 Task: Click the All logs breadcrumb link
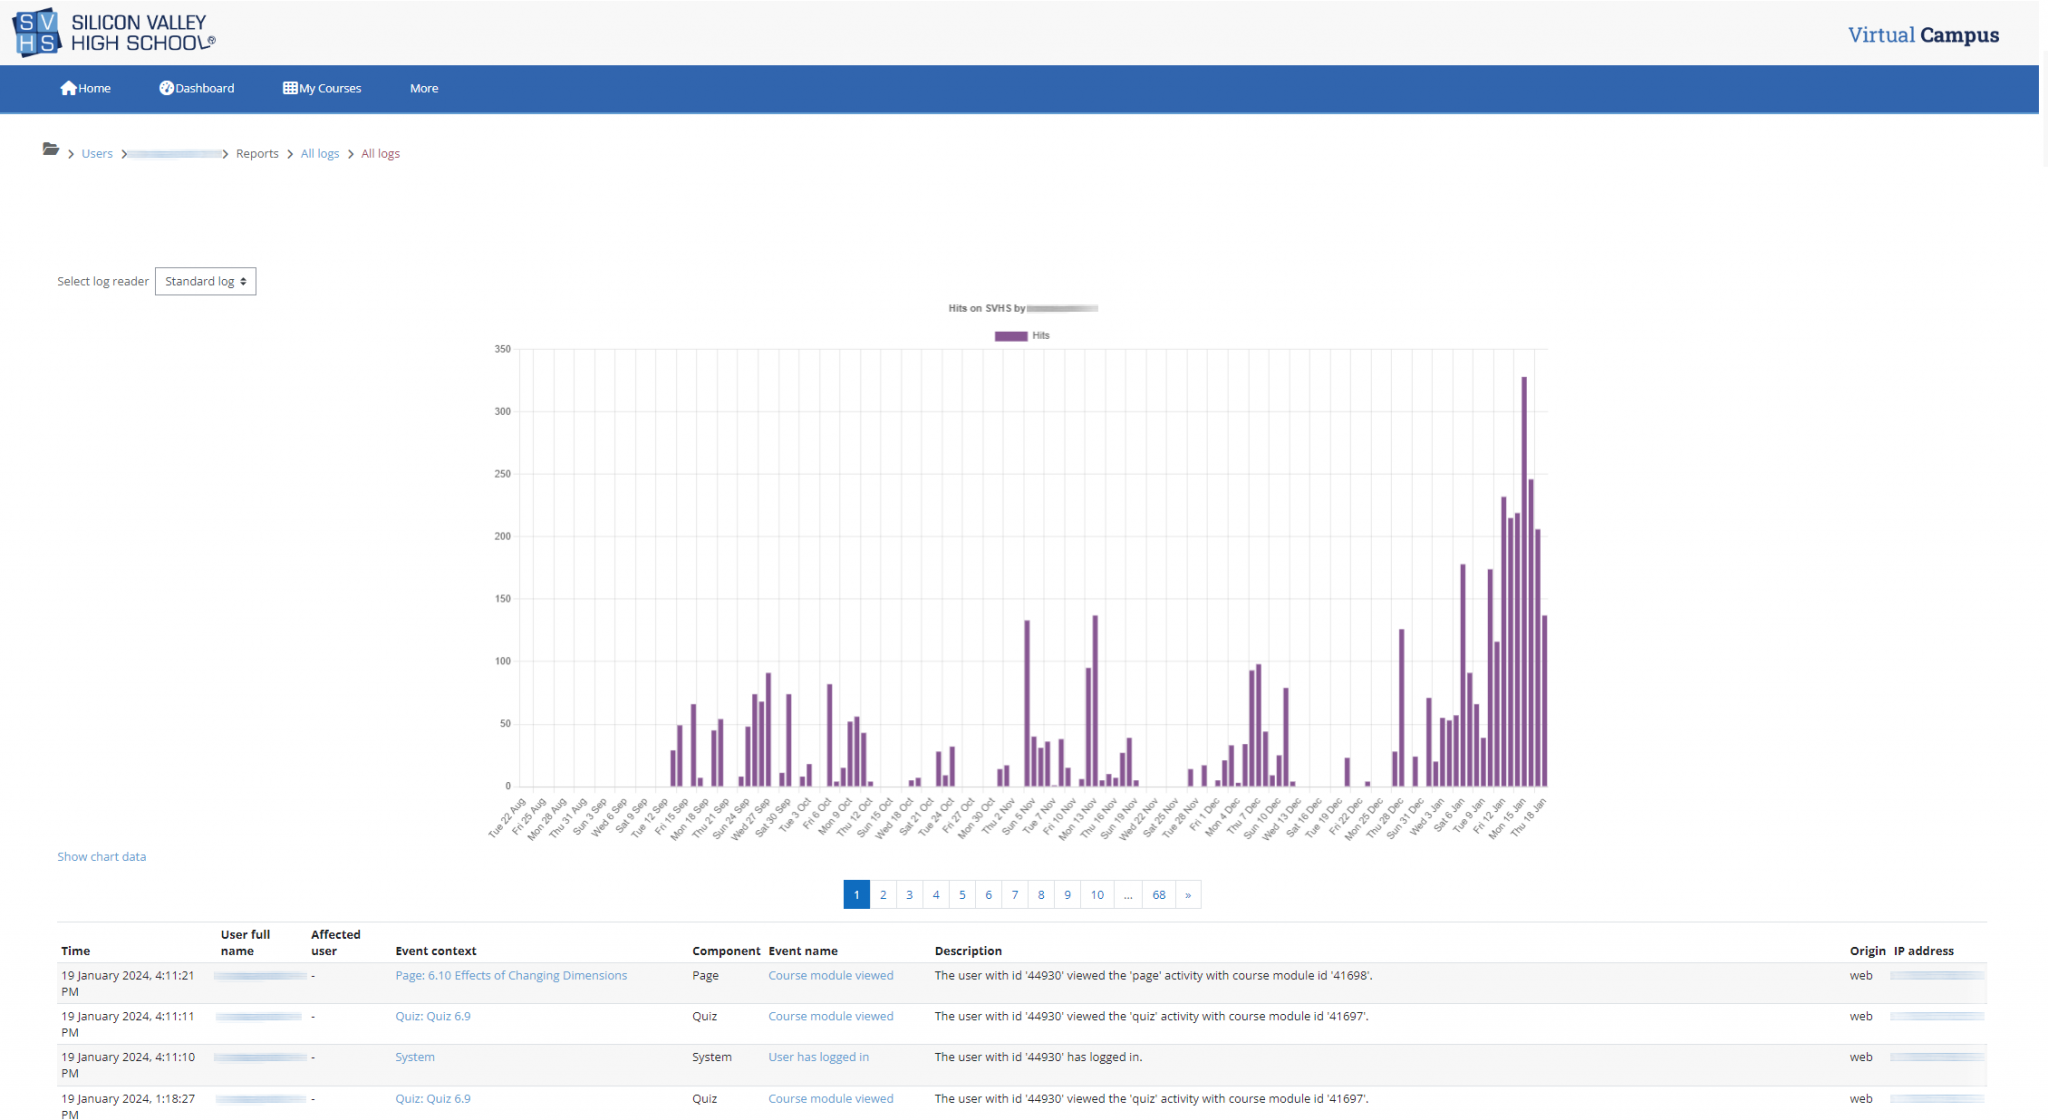click(x=320, y=153)
